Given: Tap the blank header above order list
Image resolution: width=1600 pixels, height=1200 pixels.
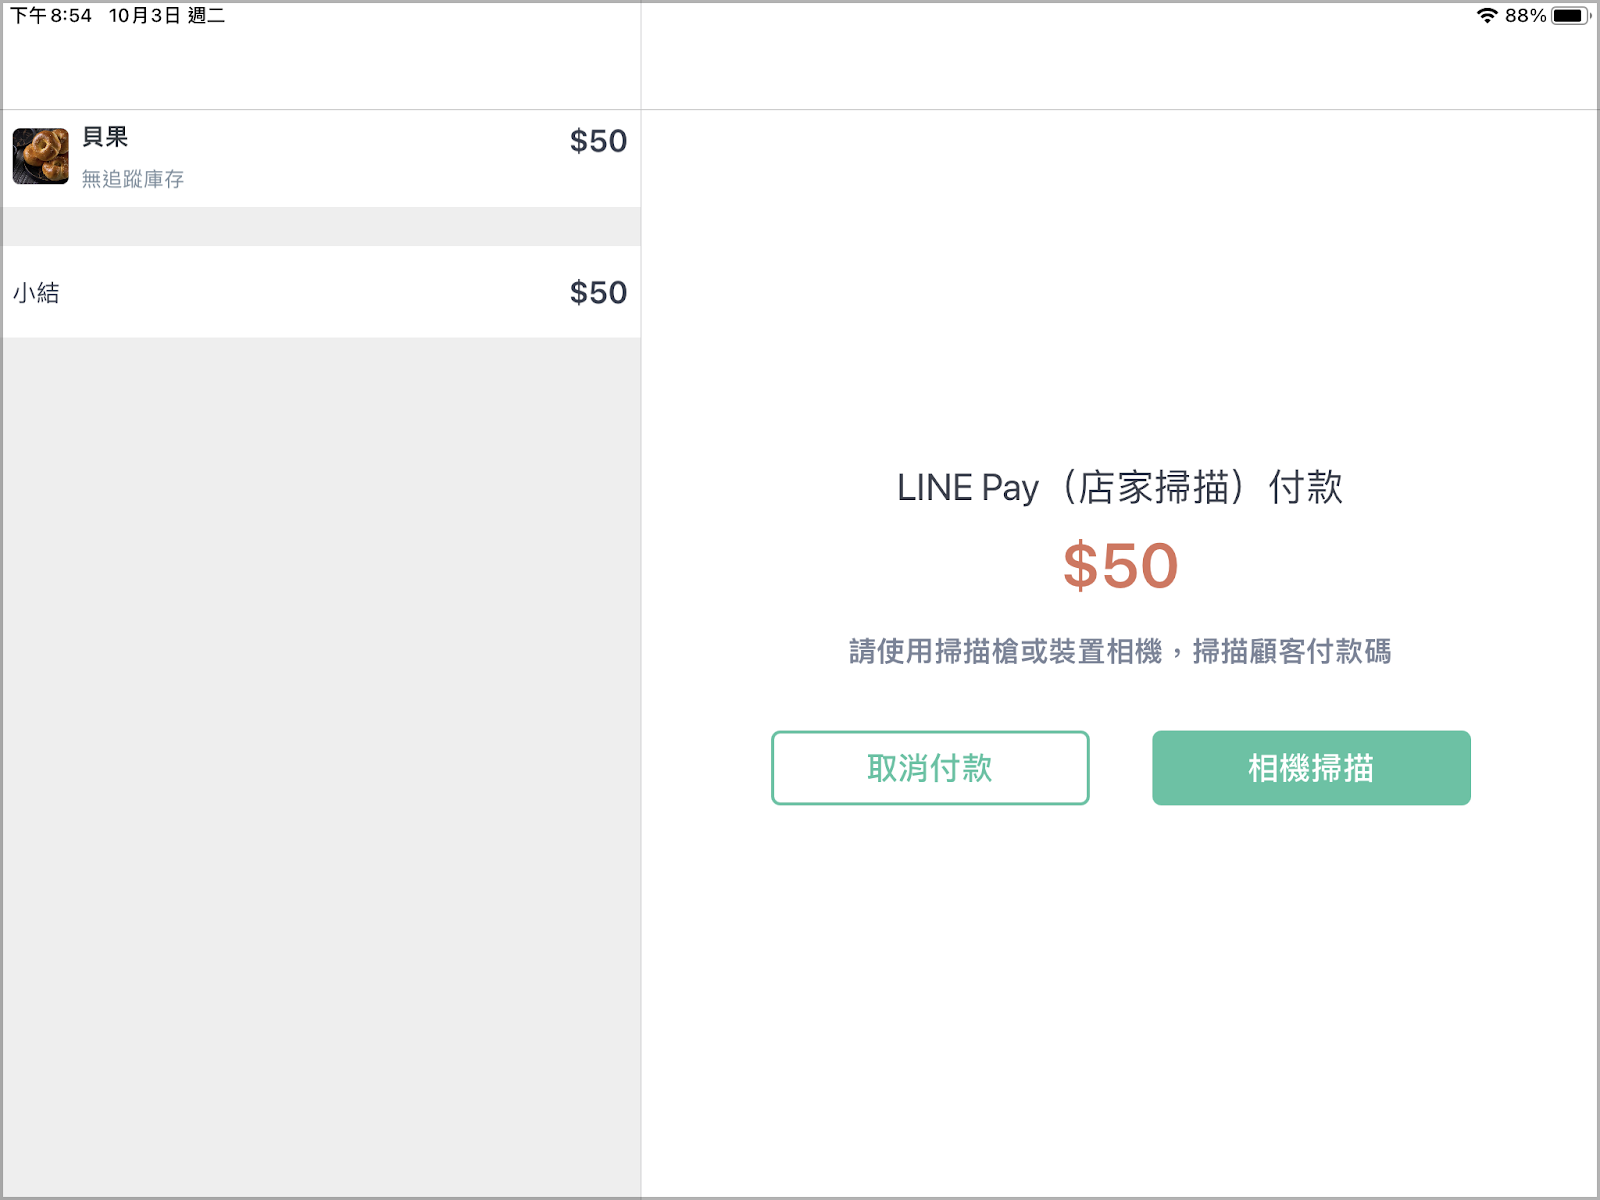Looking at the screenshot, I should 321,68.
